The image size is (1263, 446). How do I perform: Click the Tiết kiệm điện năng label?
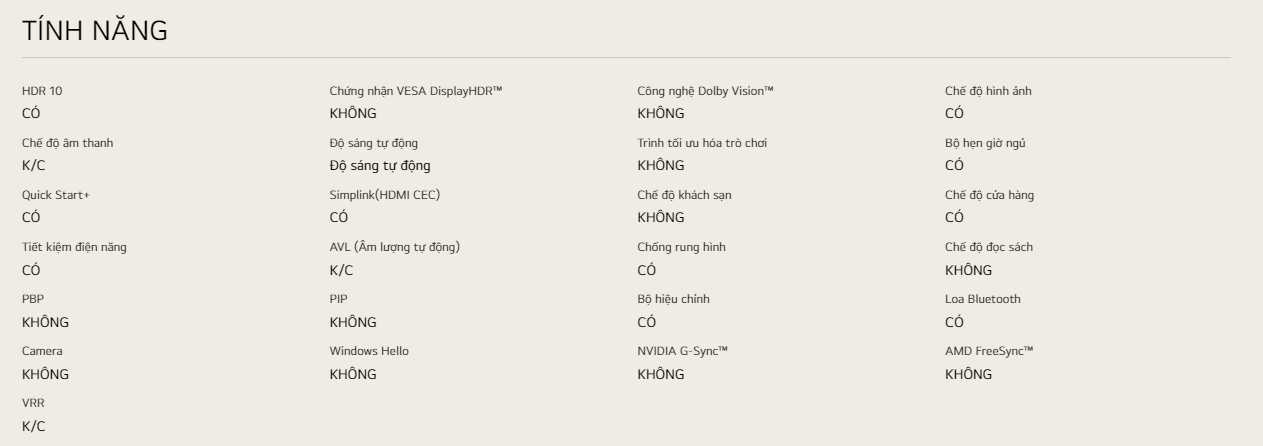point(75,247)
